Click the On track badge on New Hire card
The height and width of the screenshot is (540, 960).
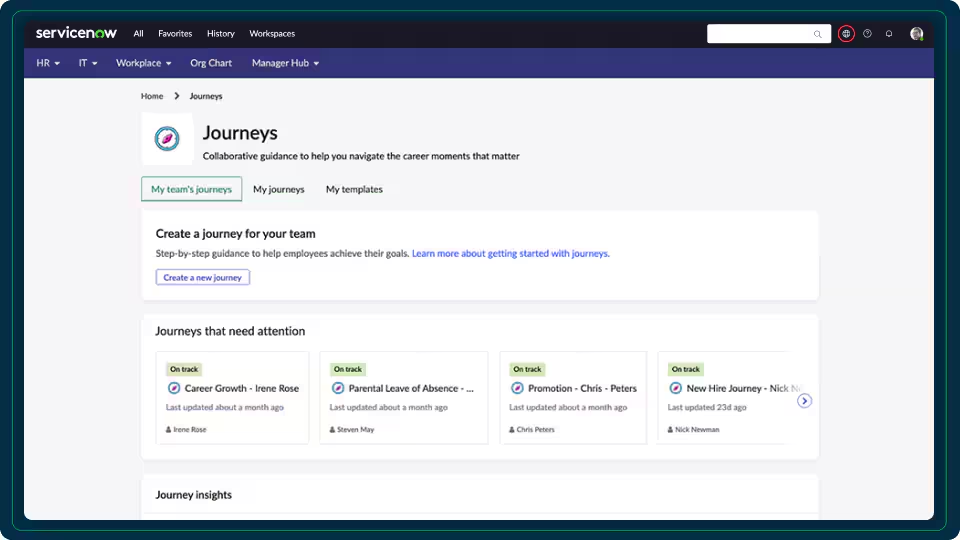coord(686,369)
